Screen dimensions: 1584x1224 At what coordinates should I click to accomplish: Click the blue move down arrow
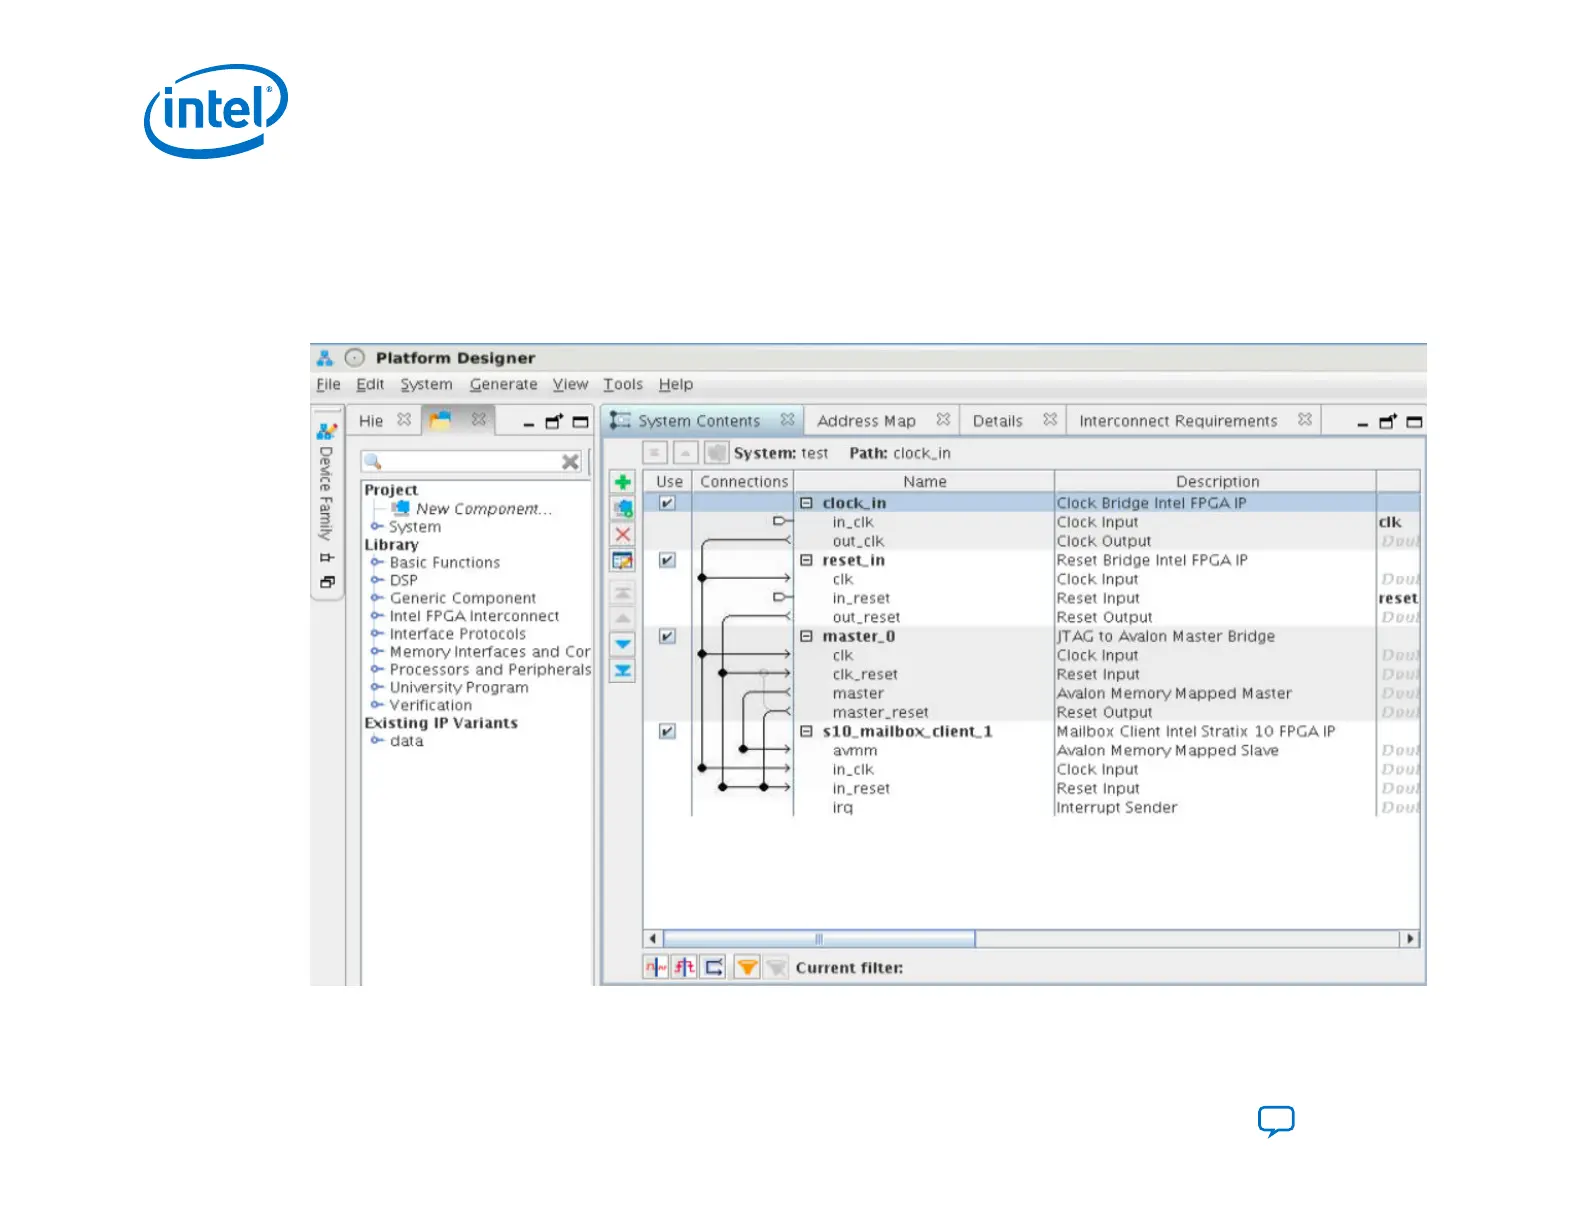pyautogui.click(x=622, y=644)
